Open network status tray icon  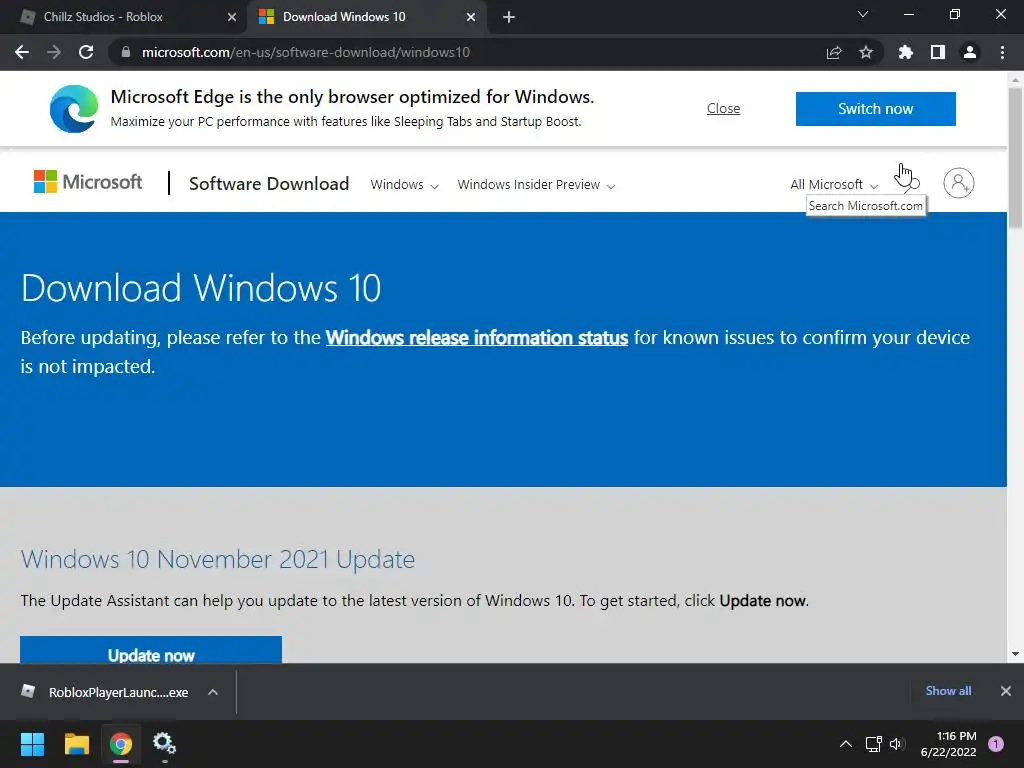(873, 744)
